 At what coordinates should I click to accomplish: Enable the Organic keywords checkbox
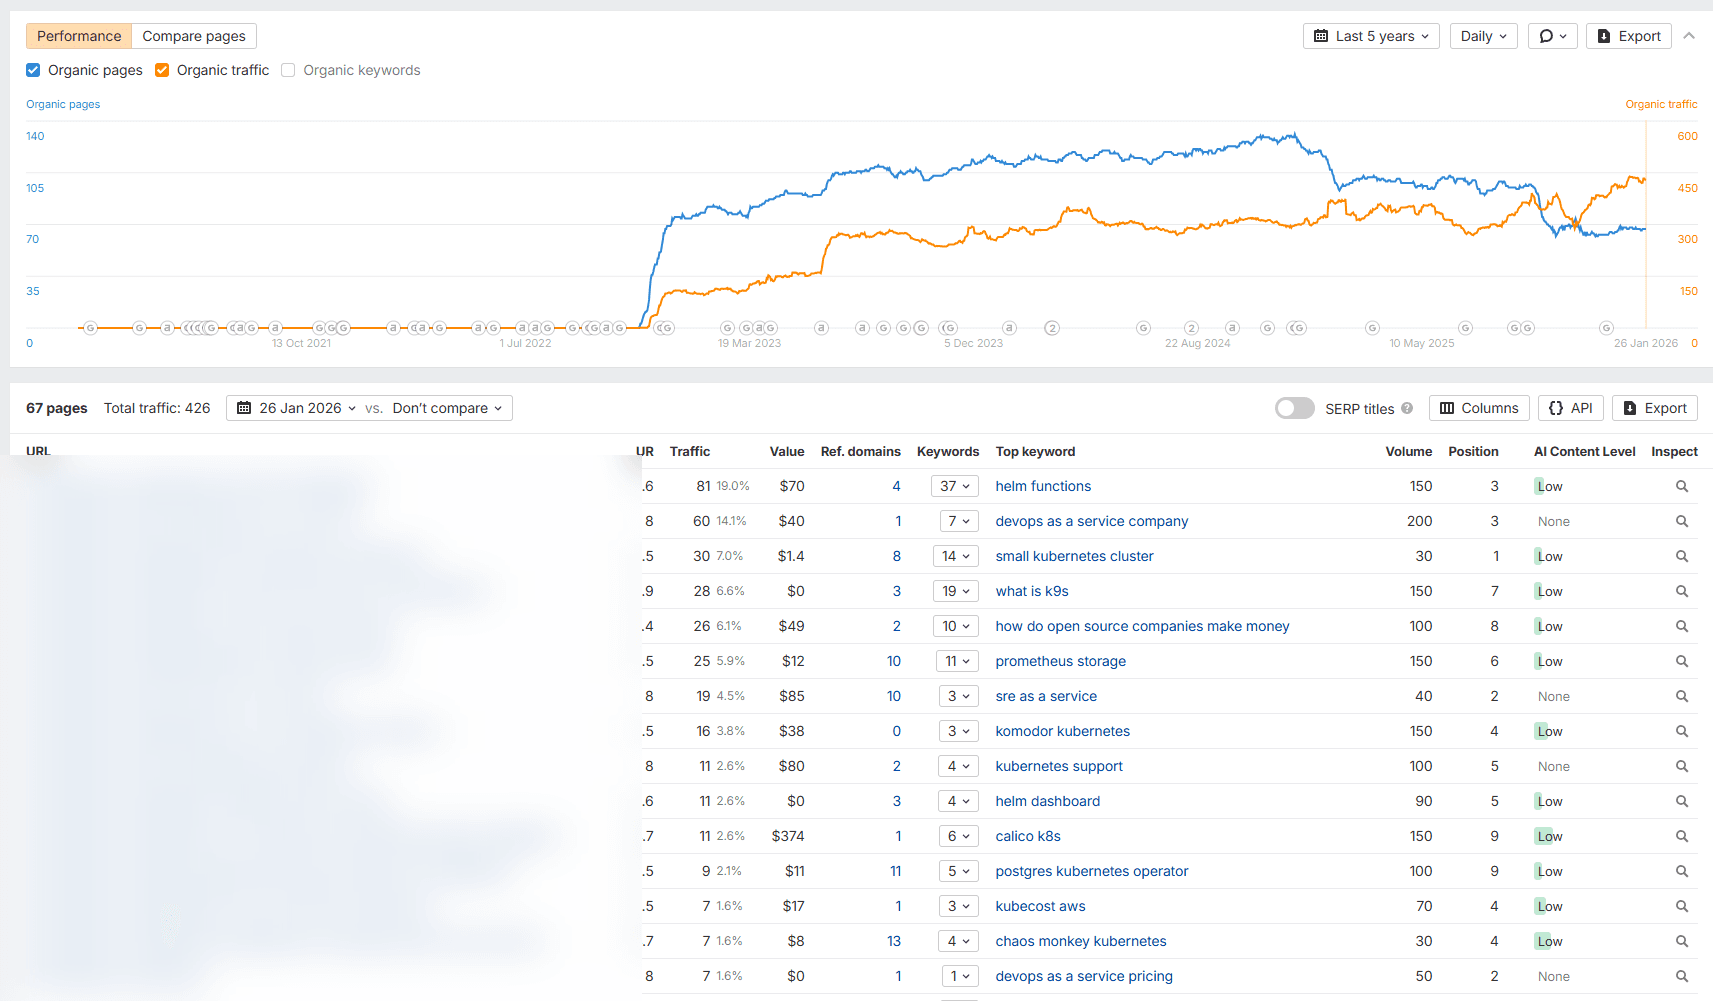coord(288,70)
